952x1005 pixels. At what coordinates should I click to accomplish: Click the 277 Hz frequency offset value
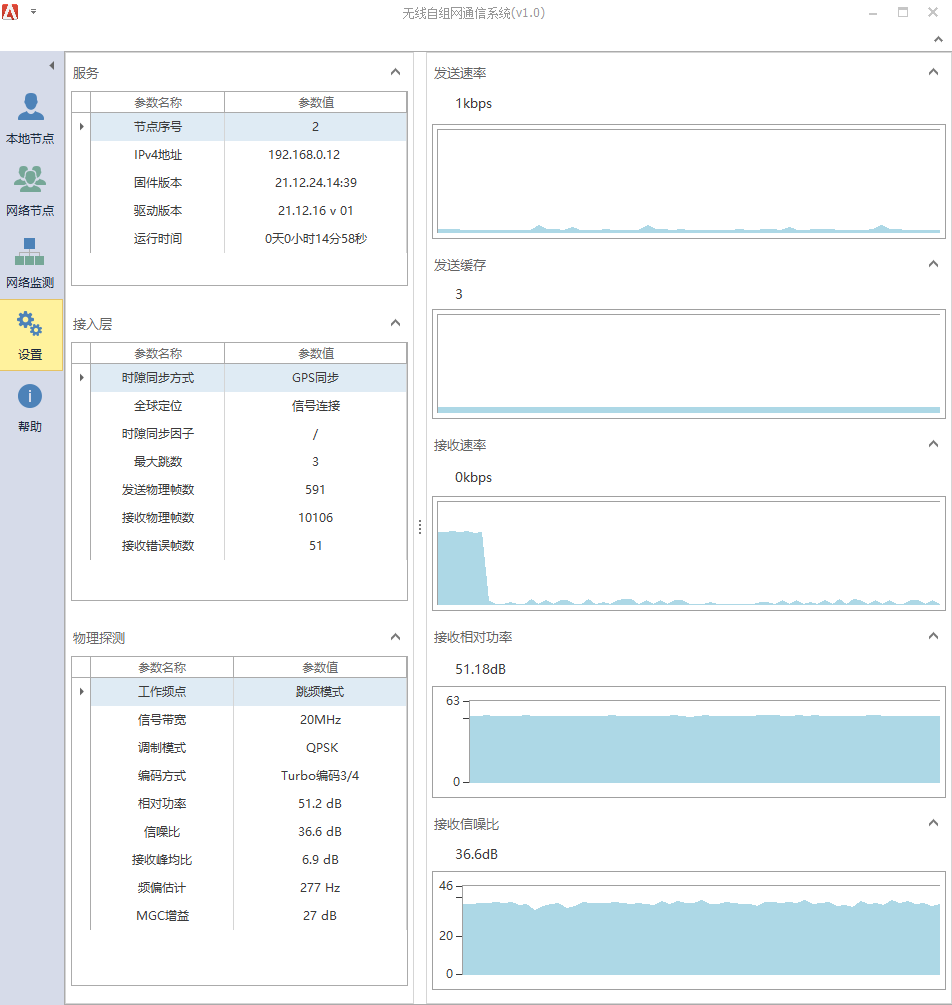click(x=320, y=888)
